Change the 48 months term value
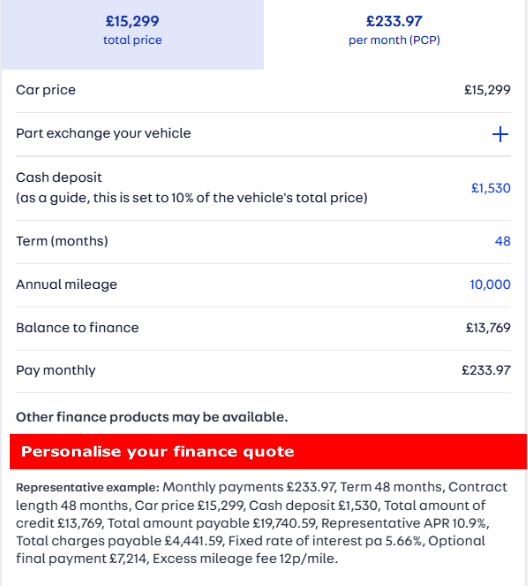528x586 pixels. [x=503, y=241]
